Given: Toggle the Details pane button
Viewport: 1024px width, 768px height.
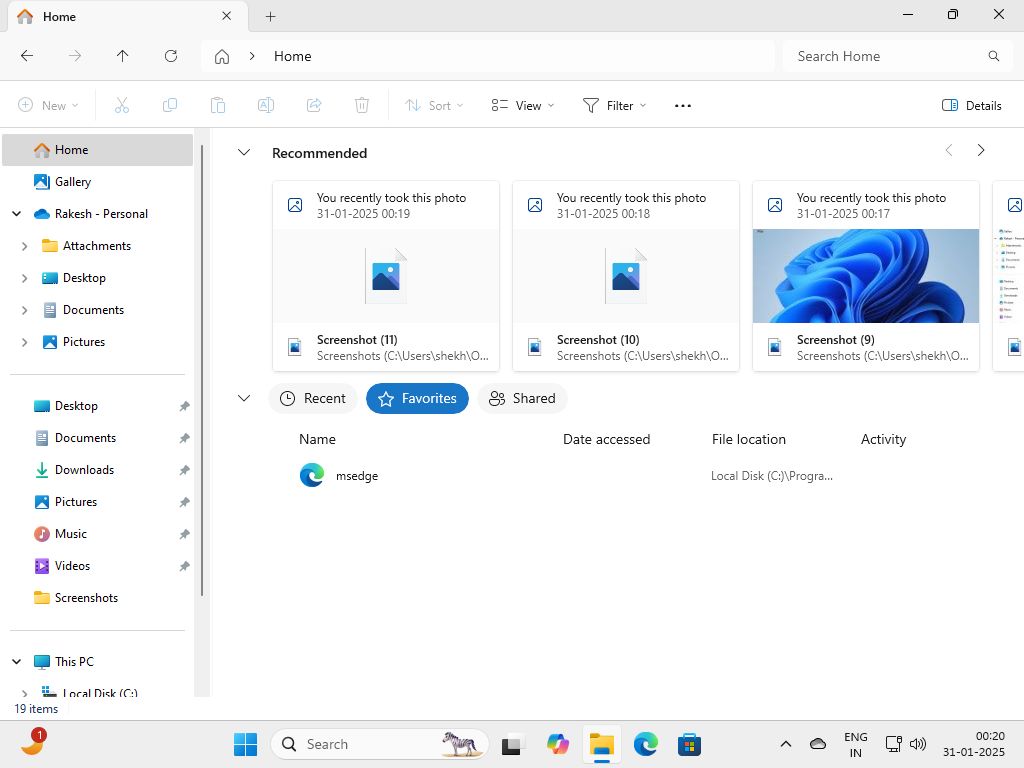Looking at the screenshot, I should point(972,105).
